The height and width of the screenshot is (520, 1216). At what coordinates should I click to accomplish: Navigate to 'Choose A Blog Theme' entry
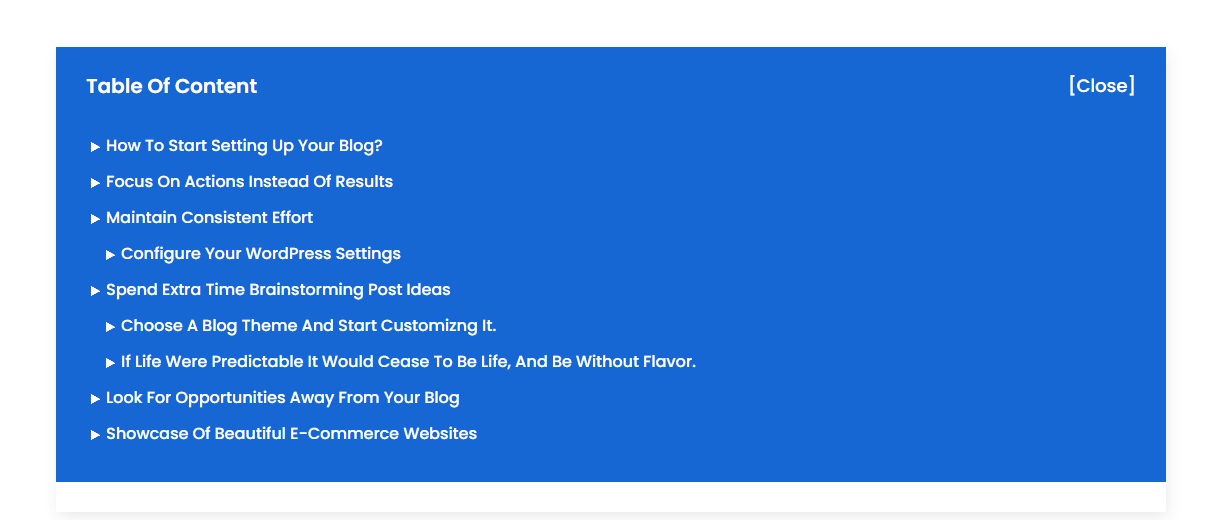[308, 326]
